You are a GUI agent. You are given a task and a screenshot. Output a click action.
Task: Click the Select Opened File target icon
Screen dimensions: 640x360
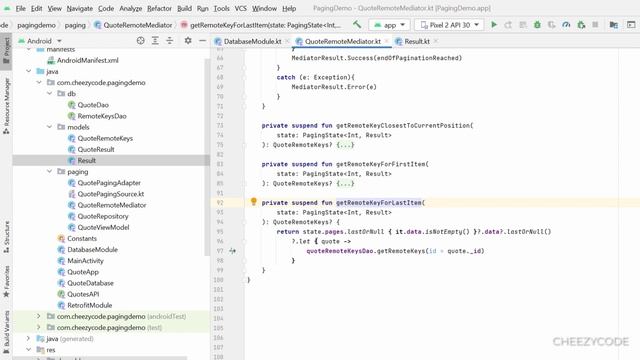140,40
